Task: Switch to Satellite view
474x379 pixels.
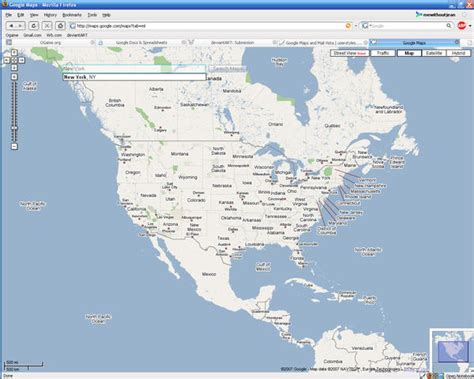Action: click(434, 53)
